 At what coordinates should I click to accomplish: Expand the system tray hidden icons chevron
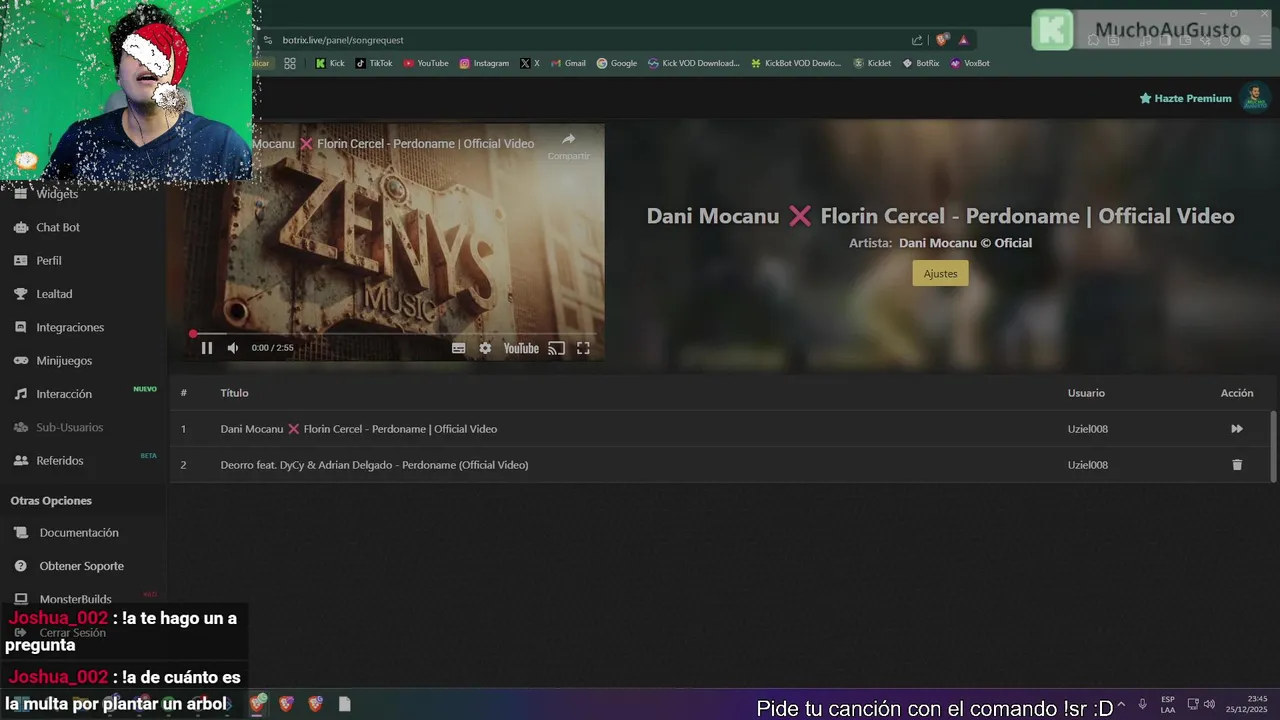tap(1121, 705)
